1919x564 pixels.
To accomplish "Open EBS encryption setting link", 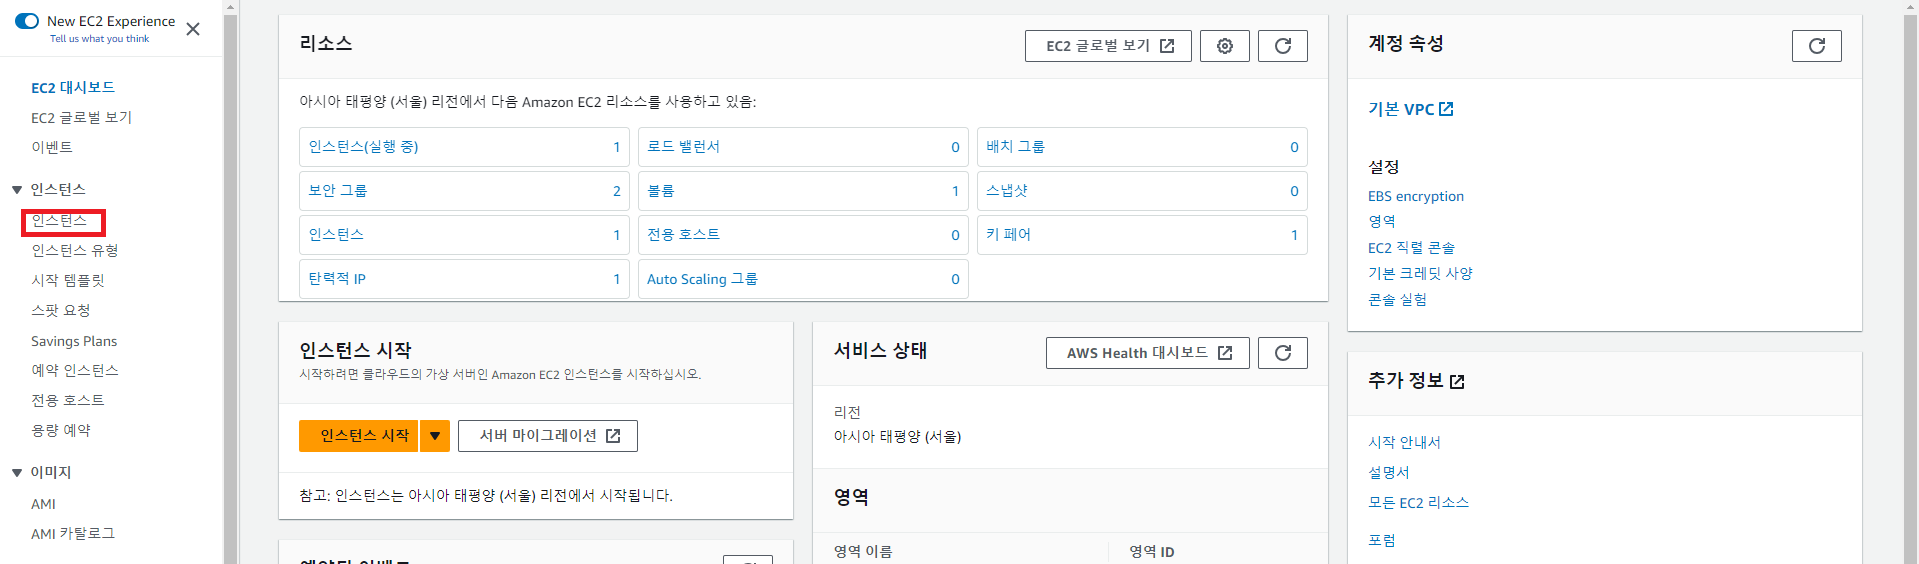I will 1416,196.
